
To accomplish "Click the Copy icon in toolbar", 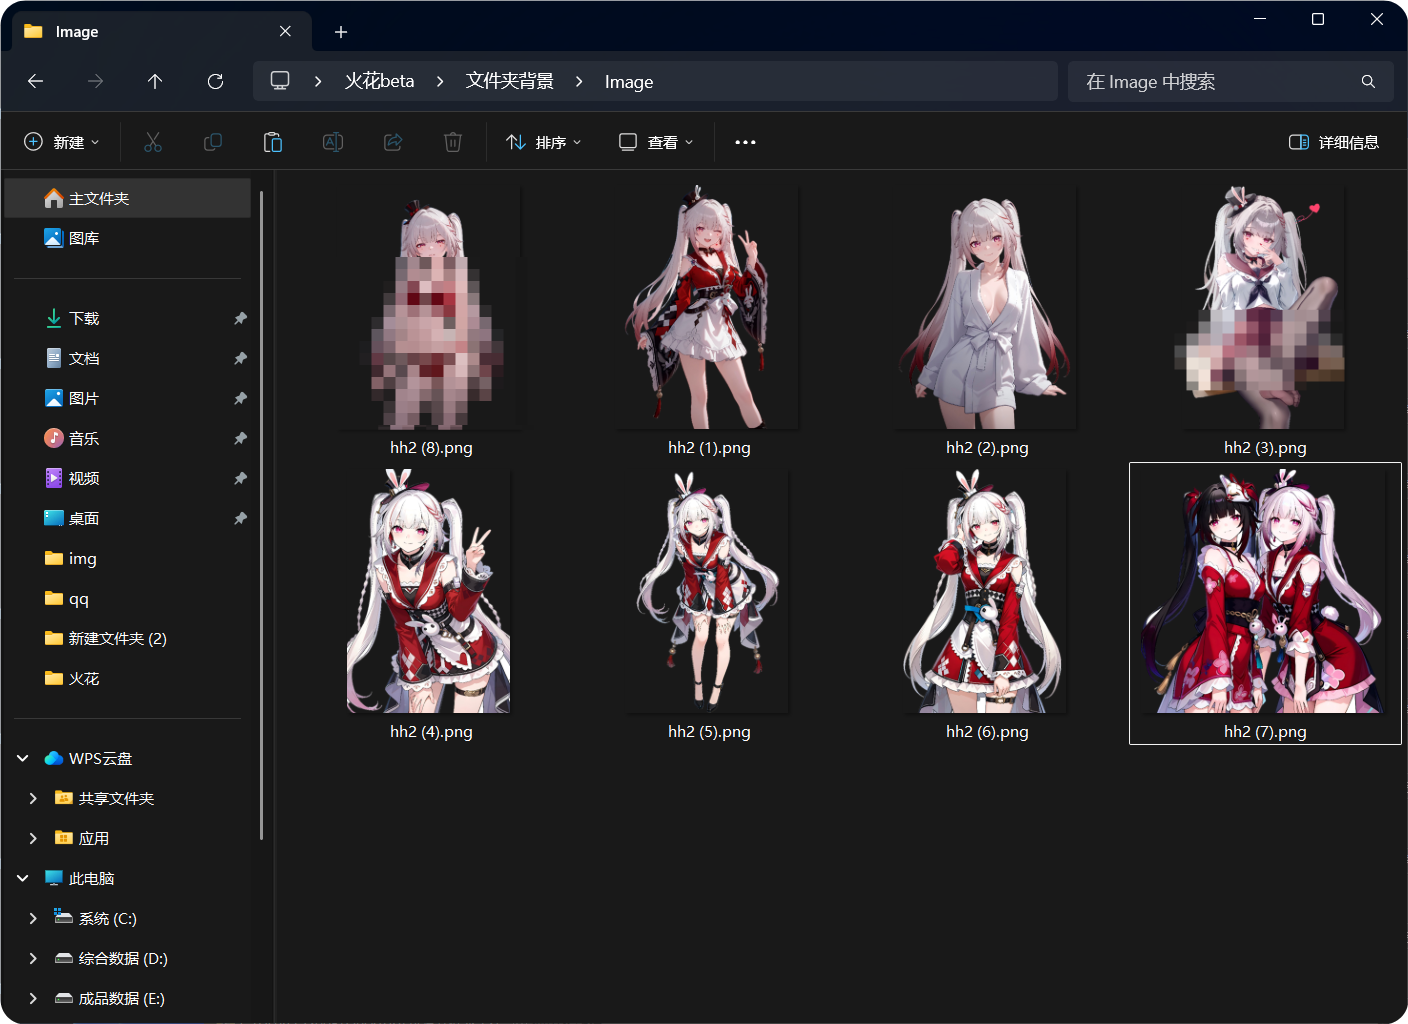I will [213, 142].
